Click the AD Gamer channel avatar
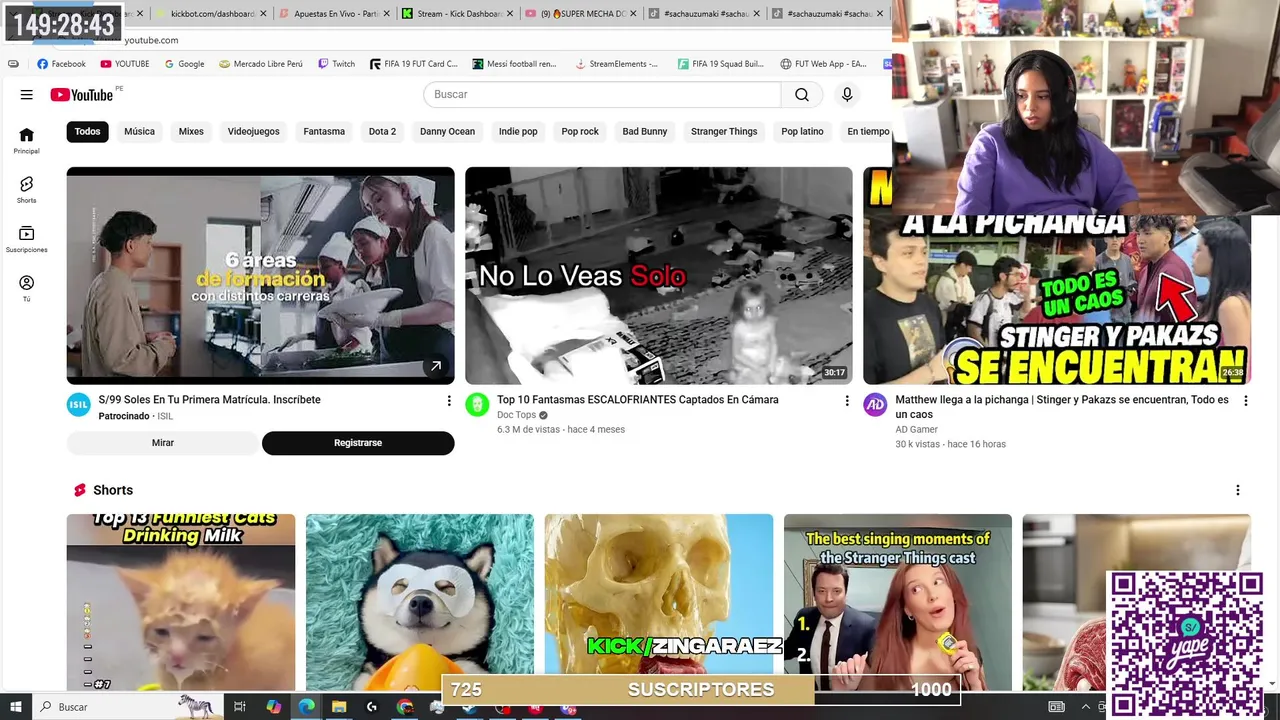The width and height of the screenshot is (1280, 720). [x=875, y=404]
